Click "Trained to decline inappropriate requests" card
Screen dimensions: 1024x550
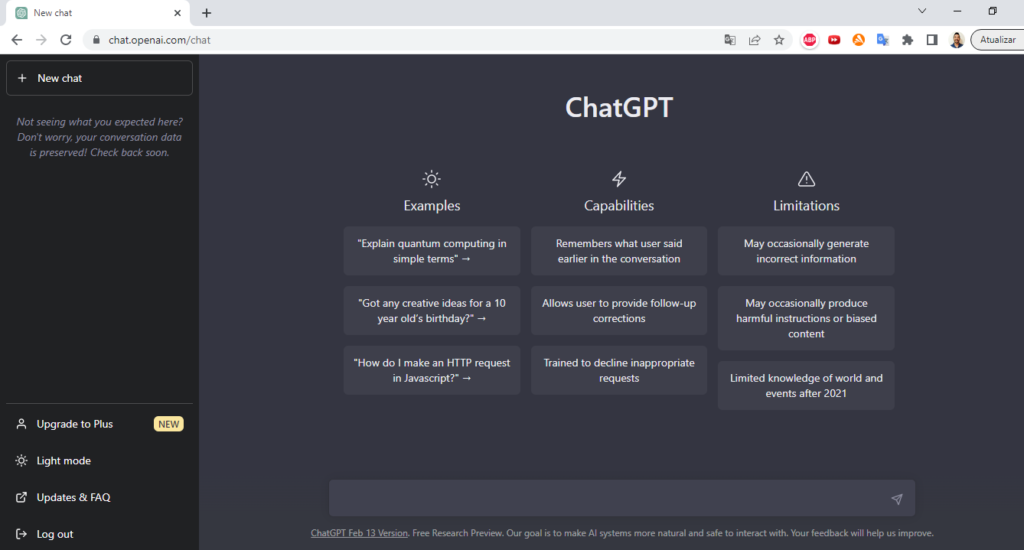(619, 370)
